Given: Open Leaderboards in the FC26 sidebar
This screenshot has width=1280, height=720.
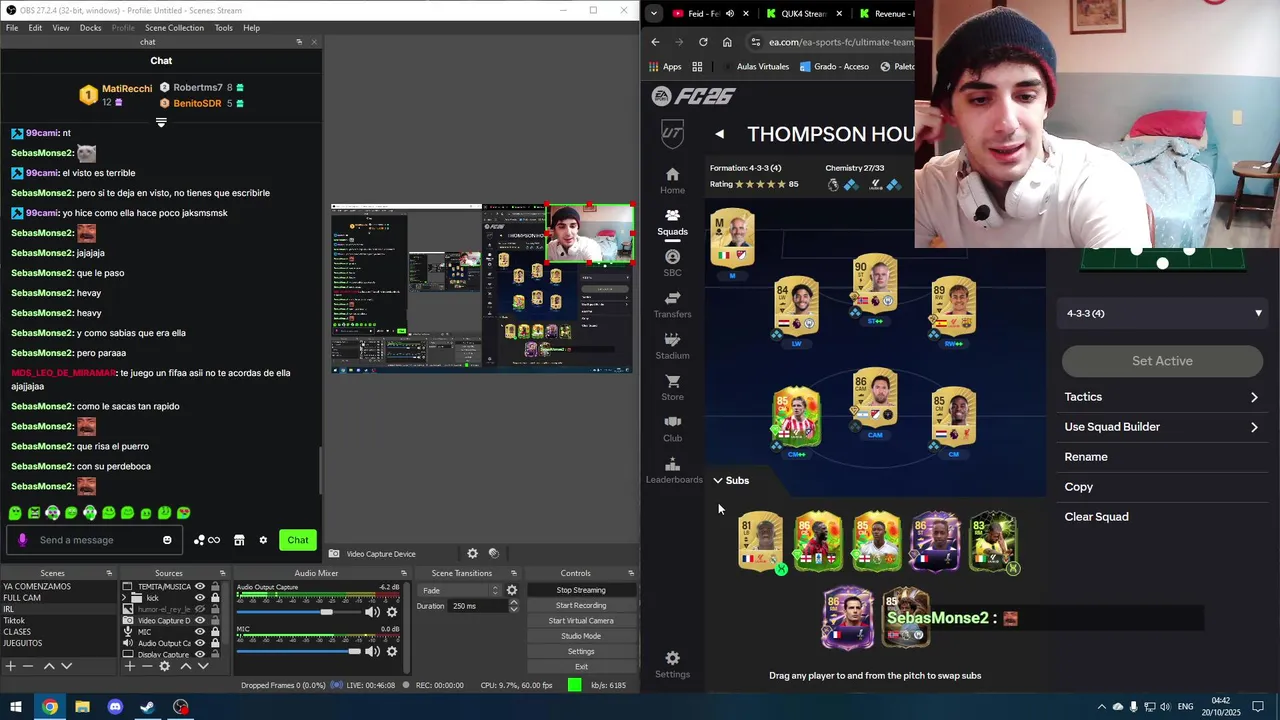Looking at the screenshot, I should pos(673,471).
